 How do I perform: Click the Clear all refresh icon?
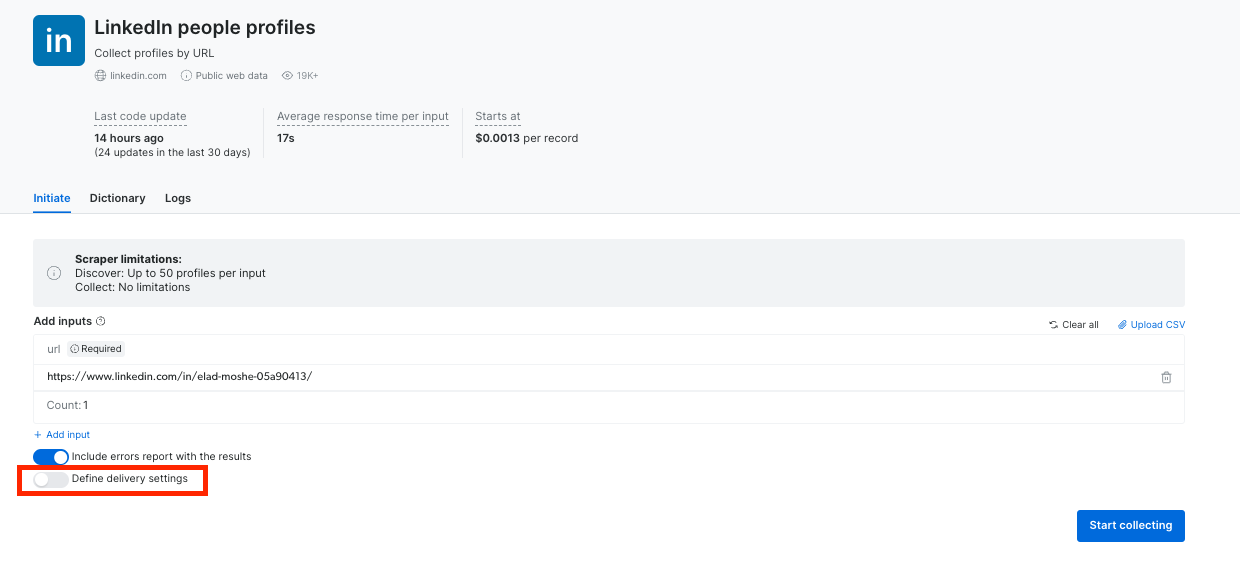click(x=1053, y=325)
